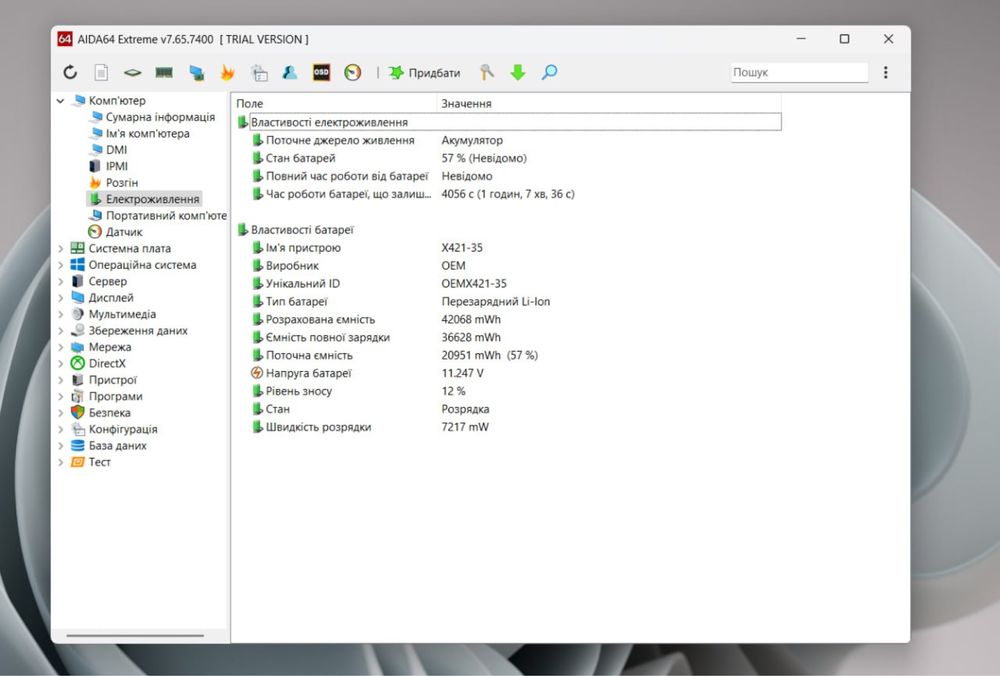
Task: Select the Рівень зносу row
Action: (508, 391)
